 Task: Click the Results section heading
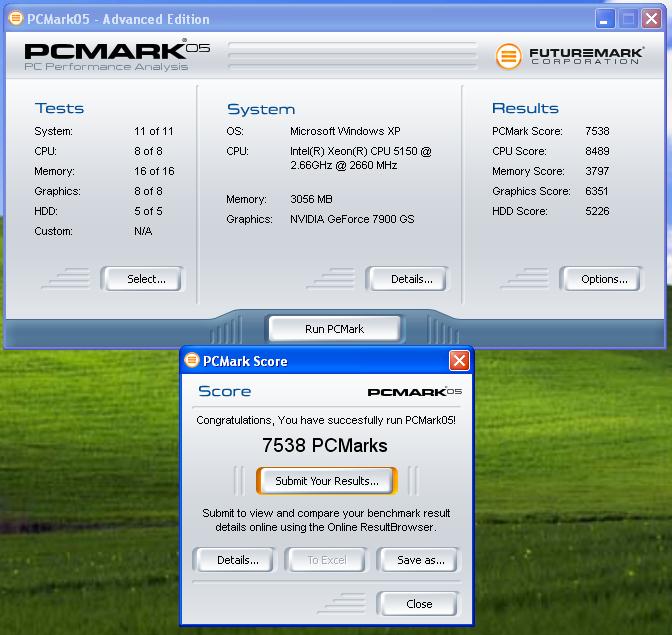click(x=525, y=108)
